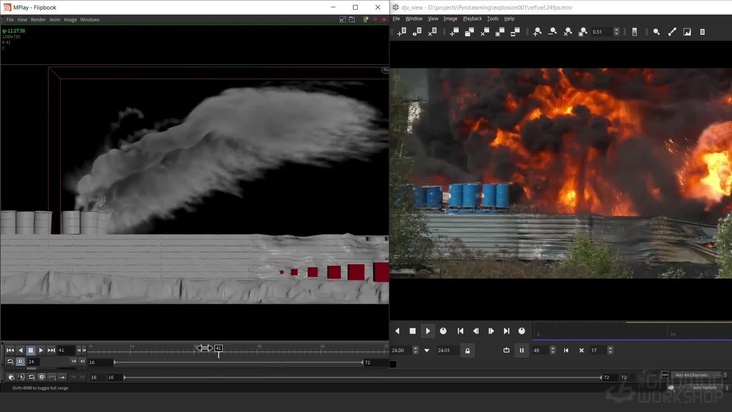Viewport: 732px width, 412px height.
Task: Open the Image menu in djv_view
Action: pos(450,19)
